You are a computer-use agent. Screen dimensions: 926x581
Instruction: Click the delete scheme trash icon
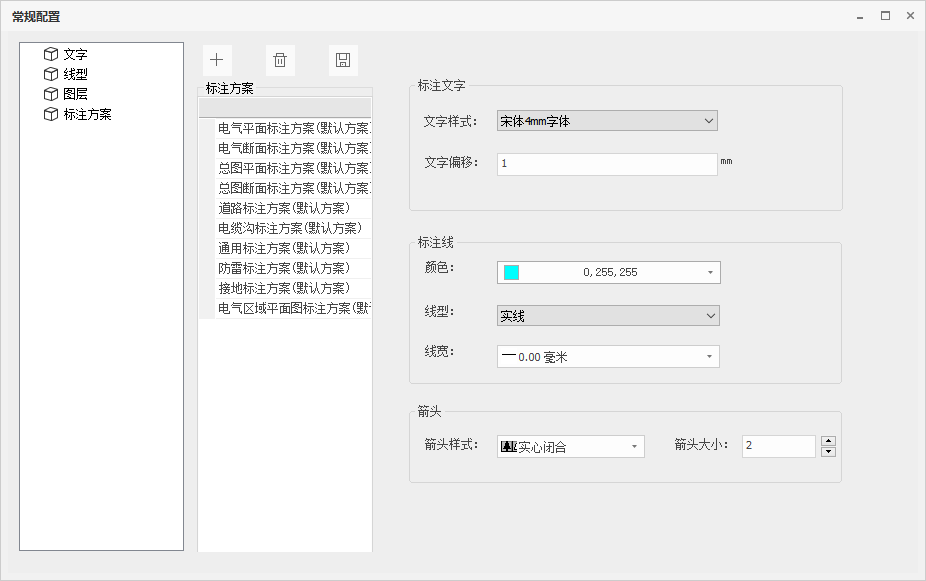(x=280, y=60)
